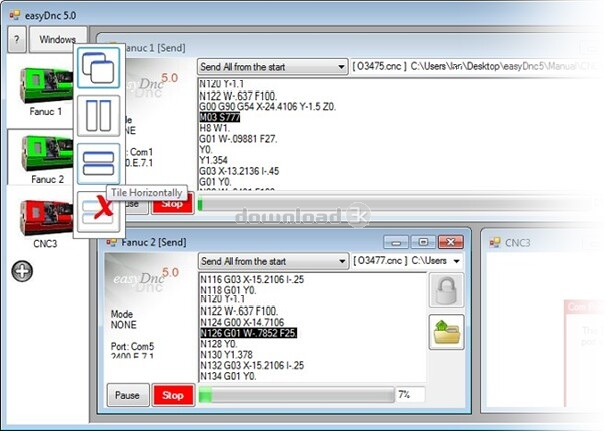The height and width of the screenshot is (431, 607).
Task: Select line N124 G00 X-14.7106
Action: click(x=242, y=322)
